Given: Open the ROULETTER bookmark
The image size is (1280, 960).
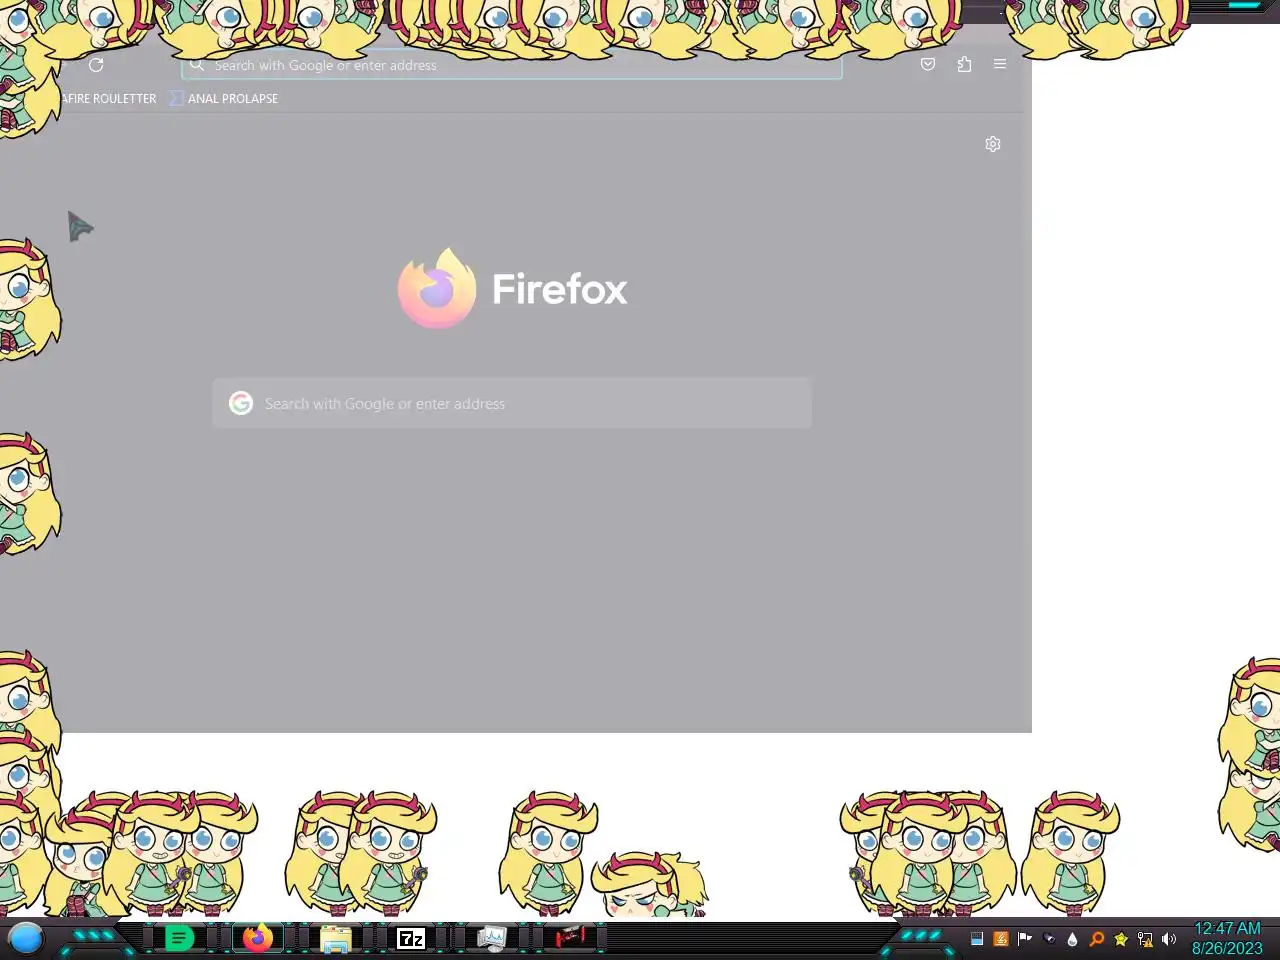Looking at the screenshot, I should click(x=107, y=98).
